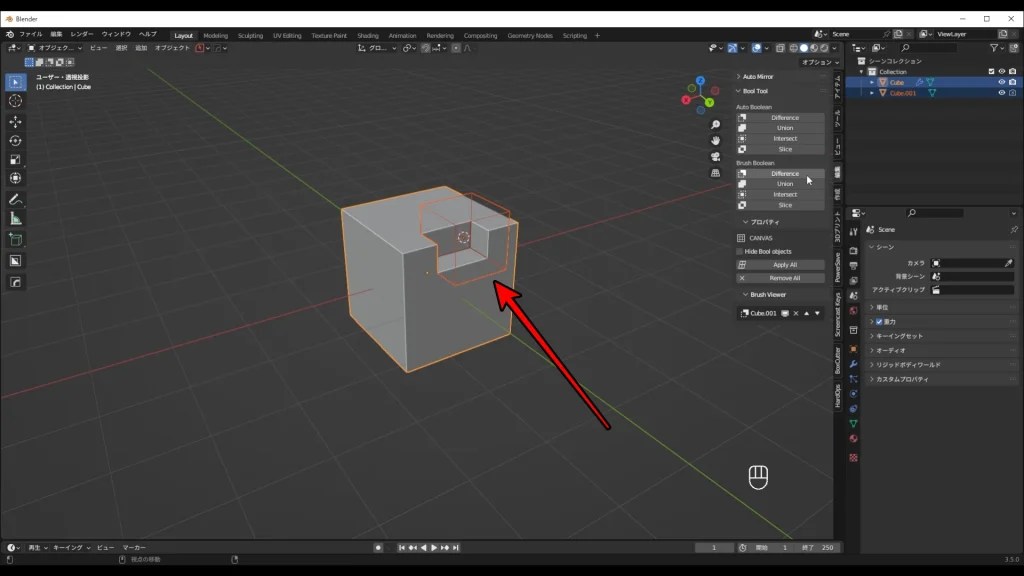Open the レンダー menu
Viewport: 1024px width, 576px height.
click(x=82, y=35)
